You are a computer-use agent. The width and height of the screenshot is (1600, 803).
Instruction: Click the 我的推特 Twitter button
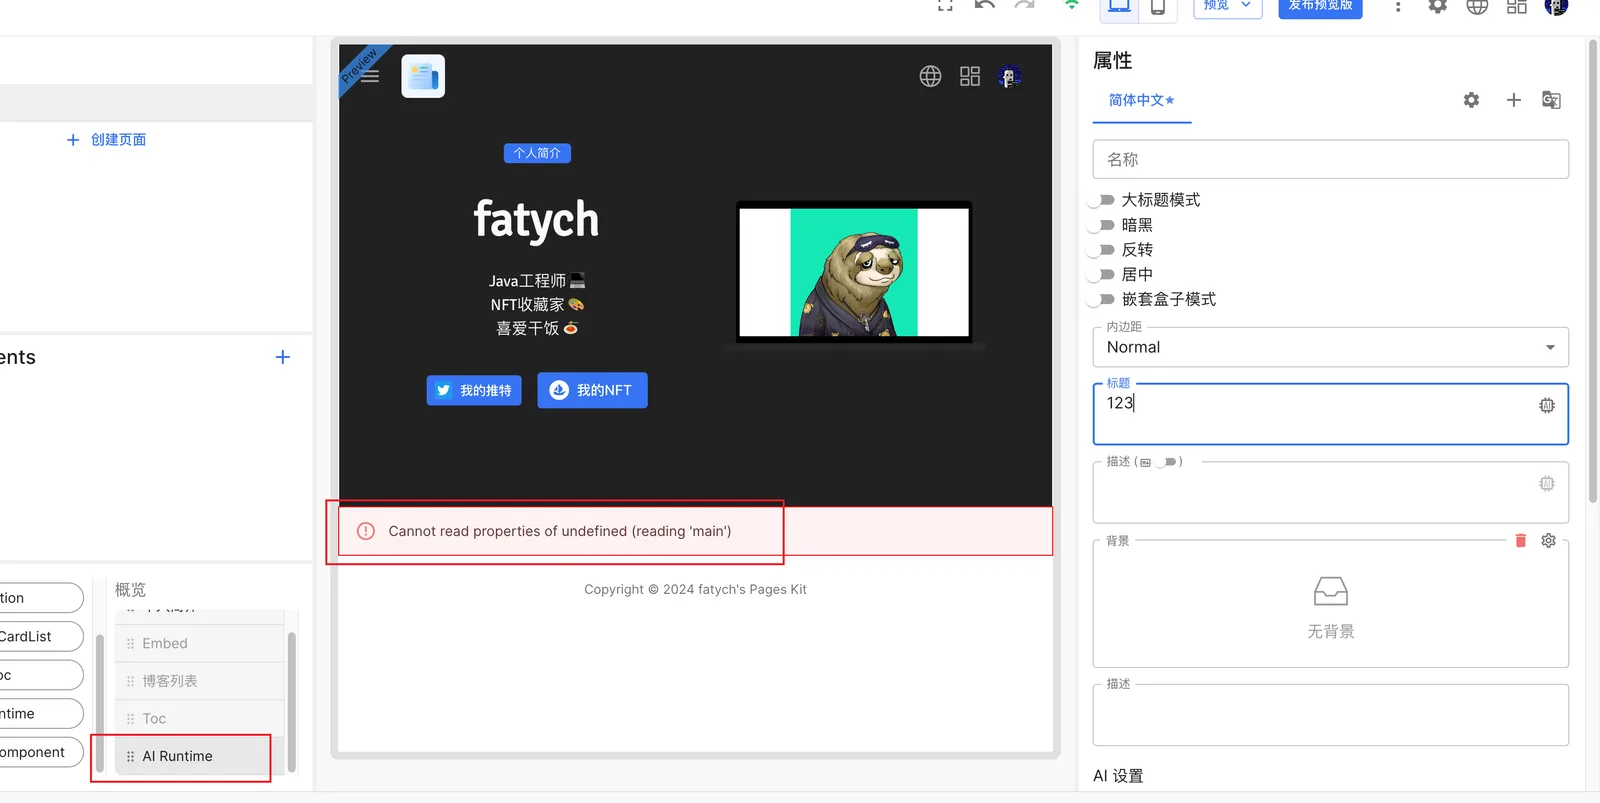(x=474, y=390)
